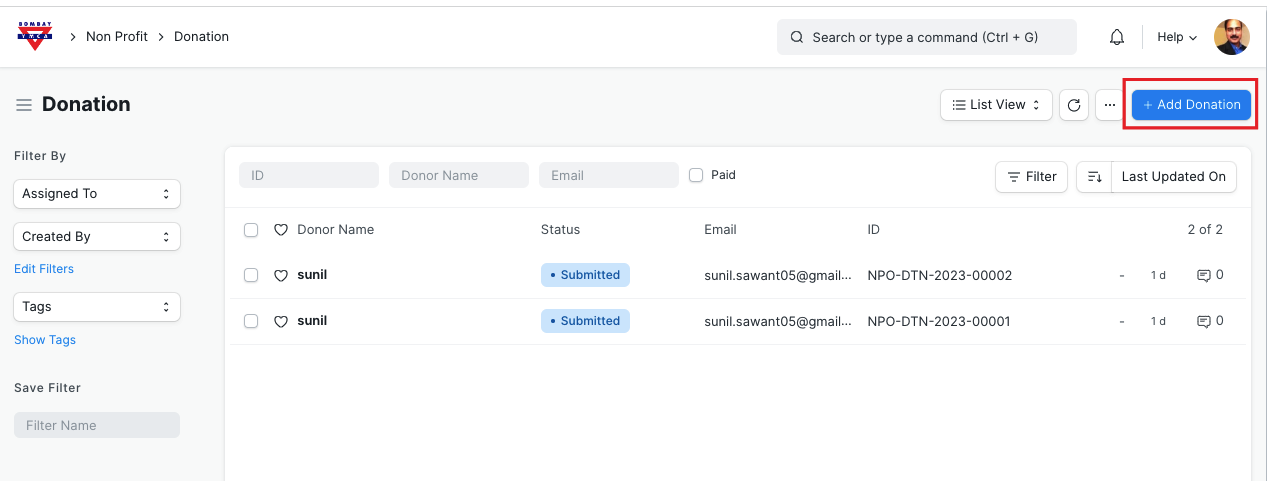Click the refresh list icon
Image resolution: width=1267 pixels, height=481 pixels.
(x=1074, y=105)
